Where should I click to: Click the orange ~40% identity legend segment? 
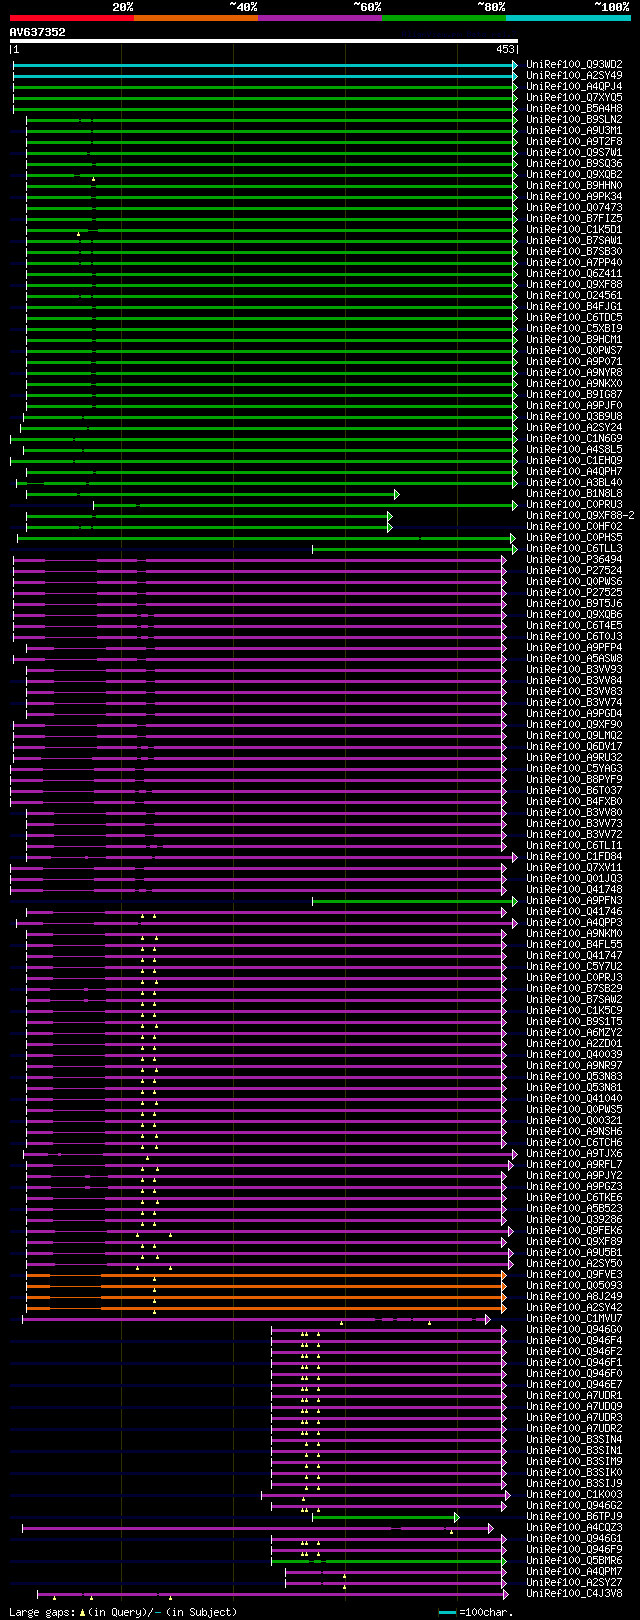(x=196, y=18)
